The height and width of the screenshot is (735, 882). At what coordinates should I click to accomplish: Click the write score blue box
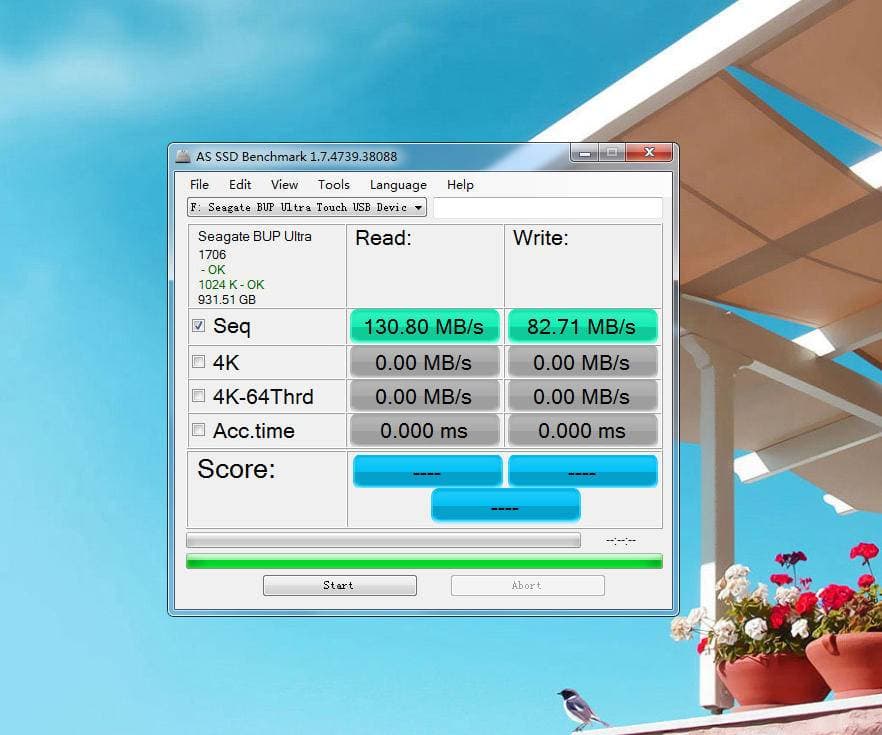point(583,471)
